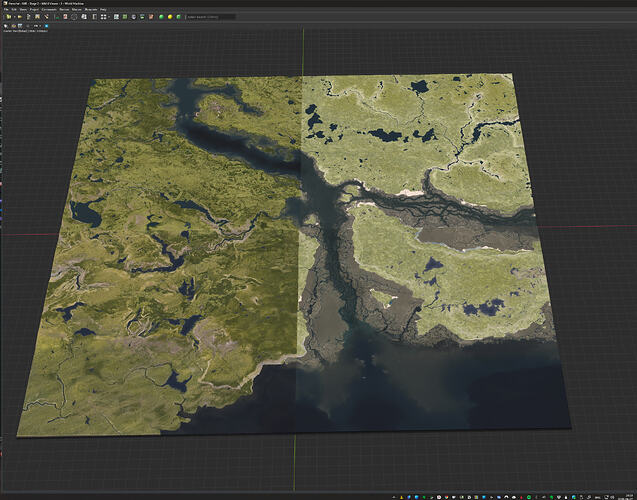Expand the arrow beside new file icon
The height and width of the screenshot is (500, 637).
pyautogui.click(x=14, y=17)
